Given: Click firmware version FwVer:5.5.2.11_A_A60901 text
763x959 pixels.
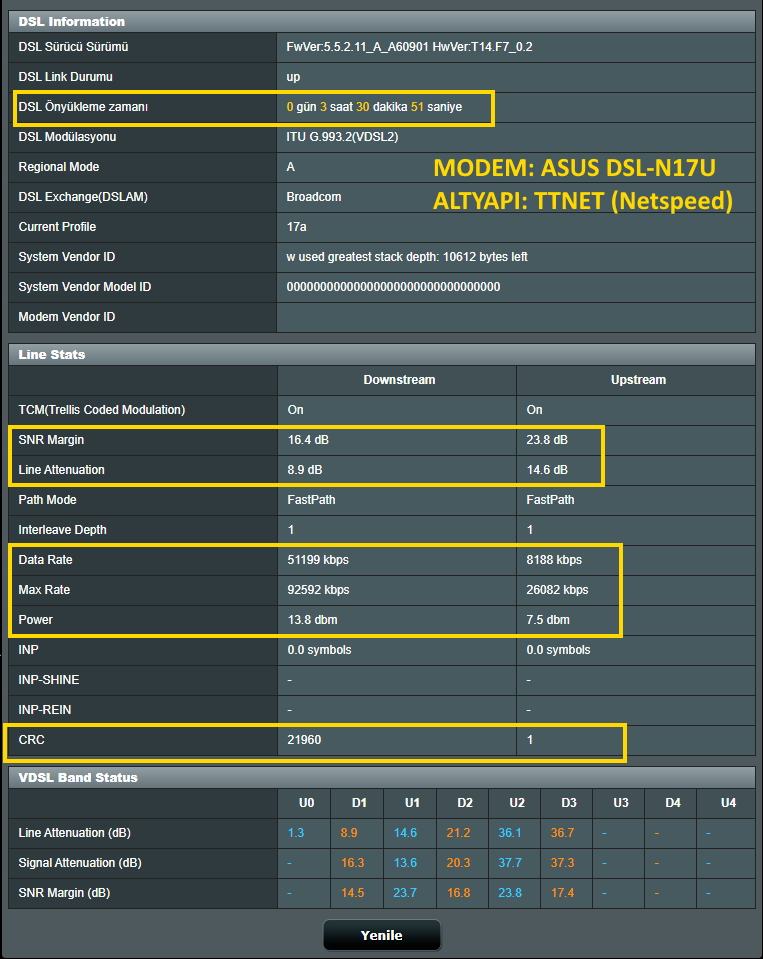Looking at the screenshot, I should pos(358,47).
